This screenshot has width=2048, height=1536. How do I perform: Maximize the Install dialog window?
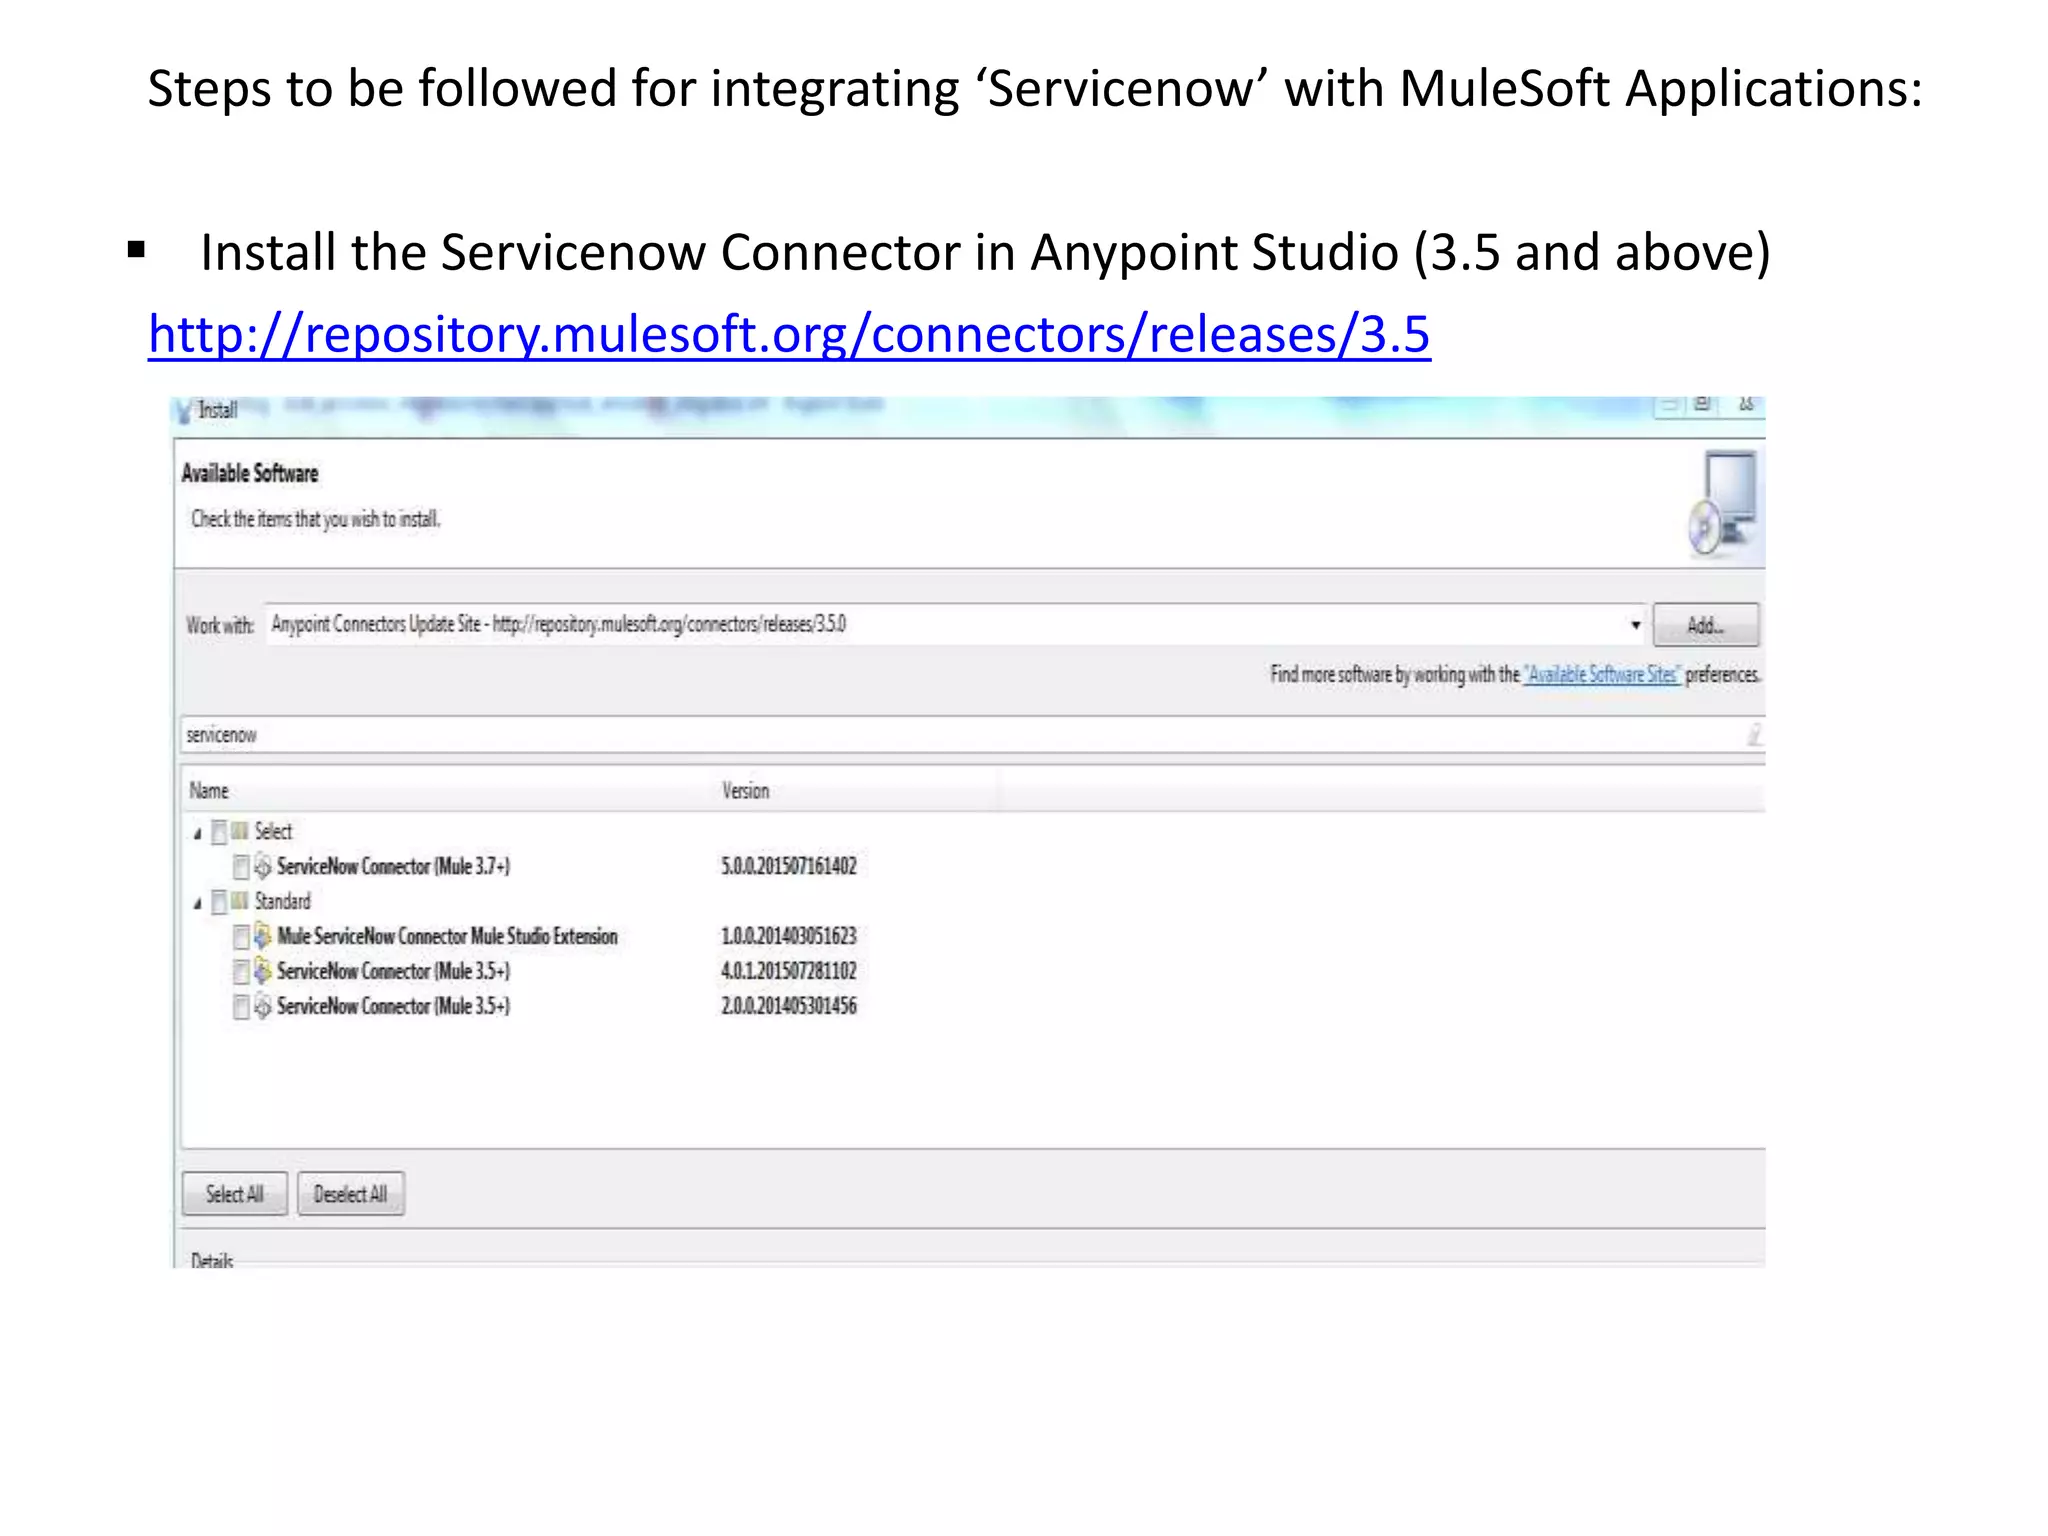[1702, 404]
